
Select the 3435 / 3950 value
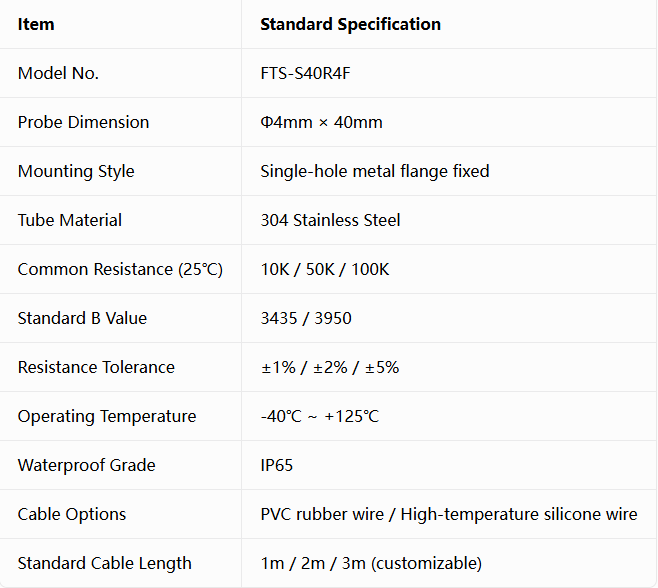click(x=306, y=319)
